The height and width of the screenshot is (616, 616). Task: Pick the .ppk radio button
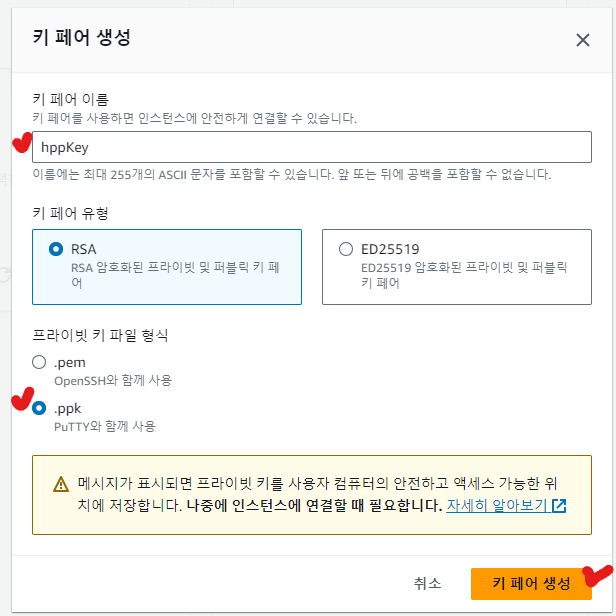(39, 408)
